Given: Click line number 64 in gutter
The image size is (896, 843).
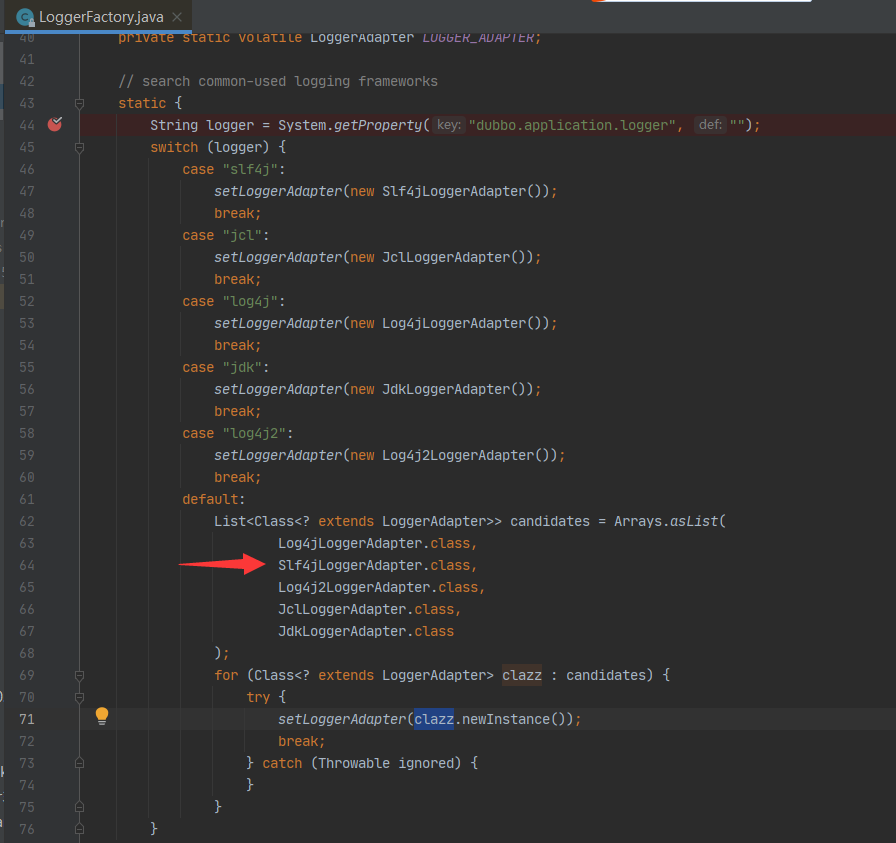Looking at the screenshot, I should click(x=27, y=565).
